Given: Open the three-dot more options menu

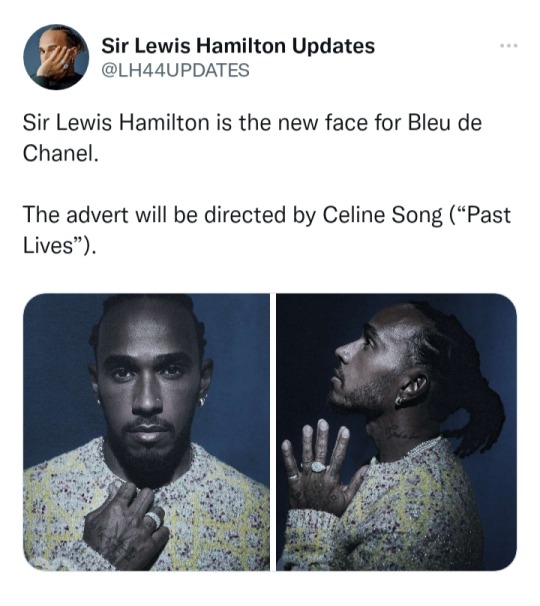Looking at the screenshot, I should (508, 46).
